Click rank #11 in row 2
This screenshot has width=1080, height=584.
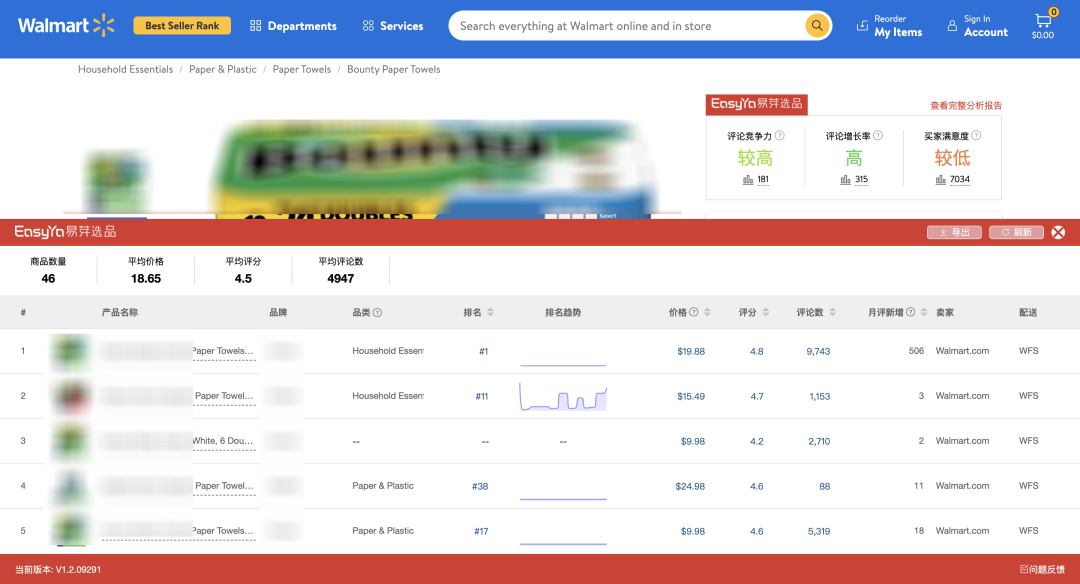(481, 396)
